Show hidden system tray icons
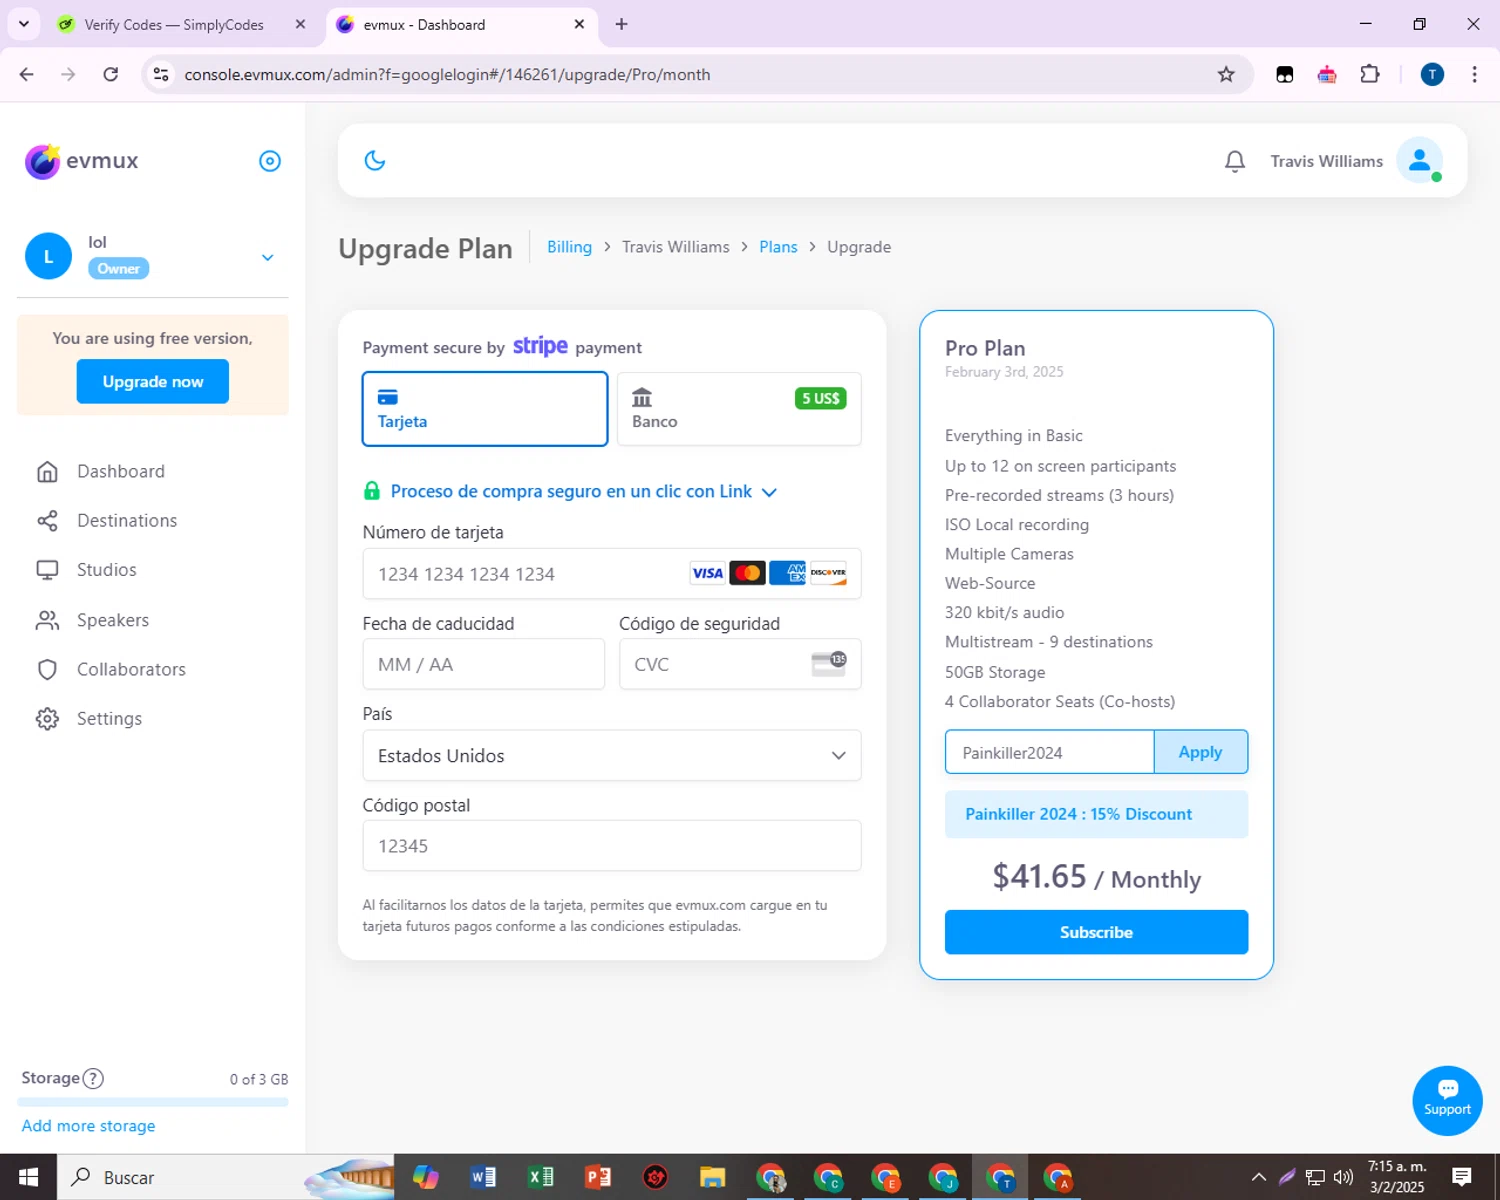This screenshot has width=1500, height=1200. [1259, 1177]
